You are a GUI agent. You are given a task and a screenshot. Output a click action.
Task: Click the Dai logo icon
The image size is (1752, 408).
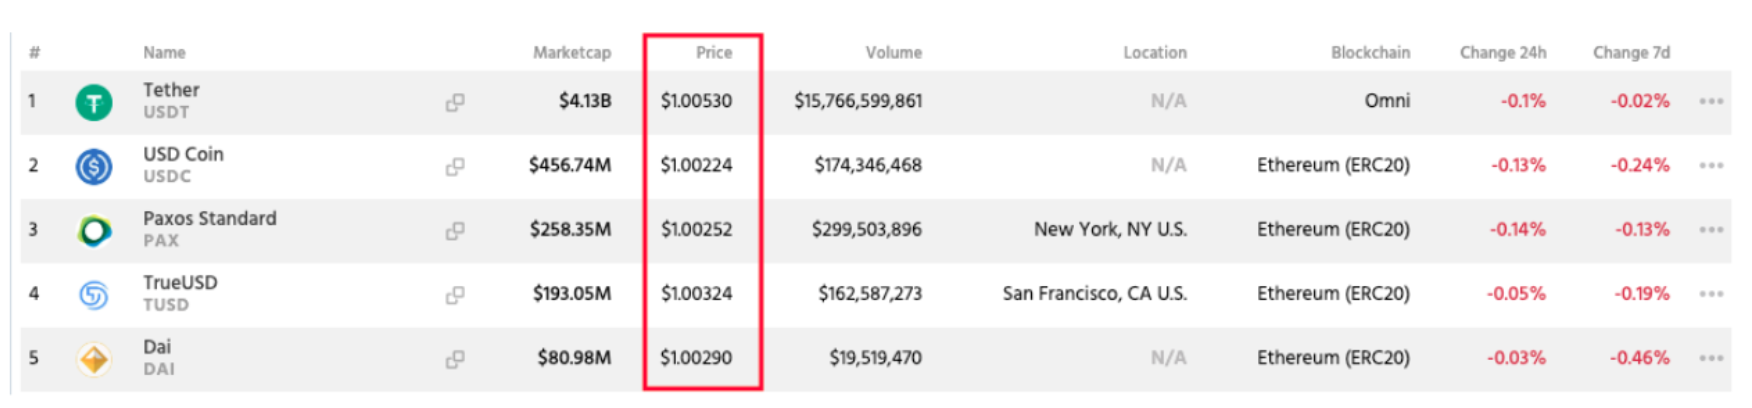pos(94,359)
